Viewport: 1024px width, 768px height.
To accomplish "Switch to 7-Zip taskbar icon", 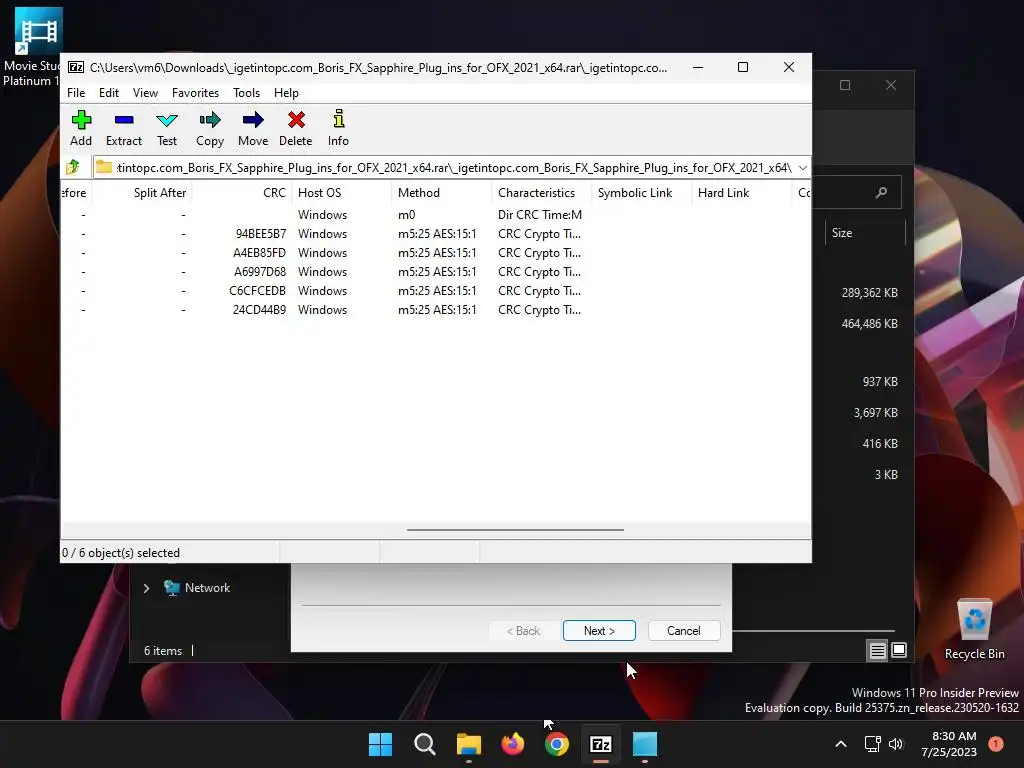I will click(601, 744).
